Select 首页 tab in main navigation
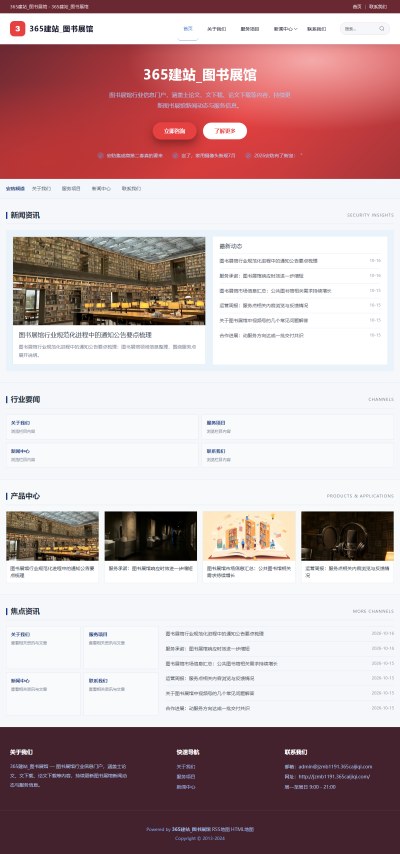The width and height of the screenshot is (400, 854). click(188, 29)
